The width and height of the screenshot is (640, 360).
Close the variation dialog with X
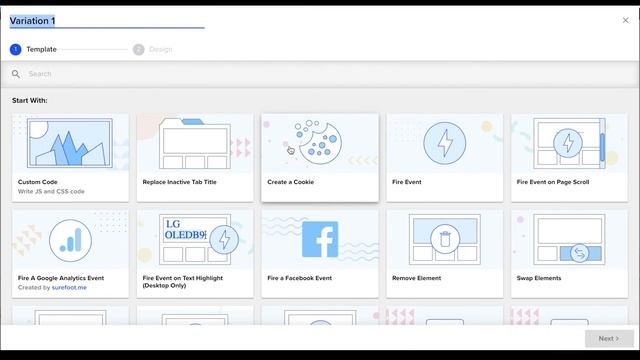(x=625, y=20)
